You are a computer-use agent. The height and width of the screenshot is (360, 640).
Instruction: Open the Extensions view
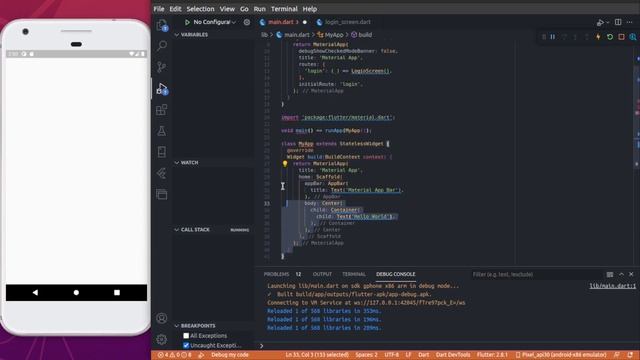162,109
